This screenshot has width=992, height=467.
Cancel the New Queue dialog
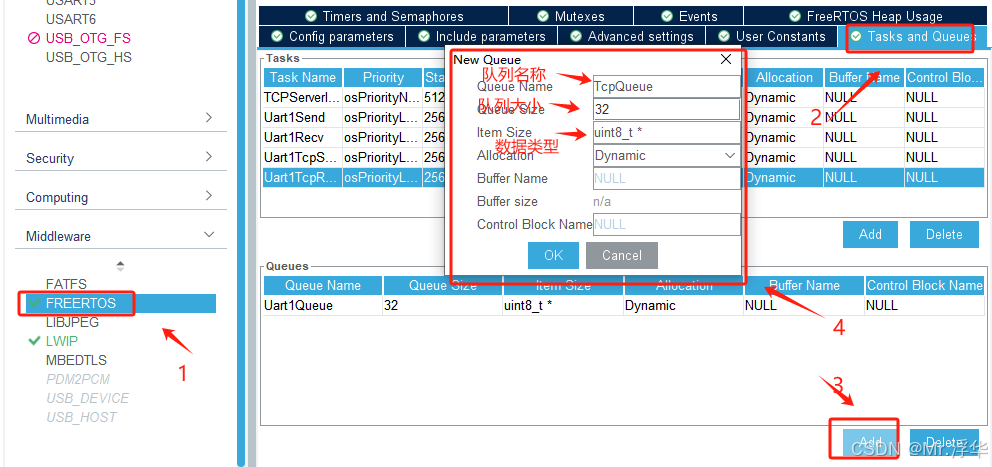[x=622, y=255]
